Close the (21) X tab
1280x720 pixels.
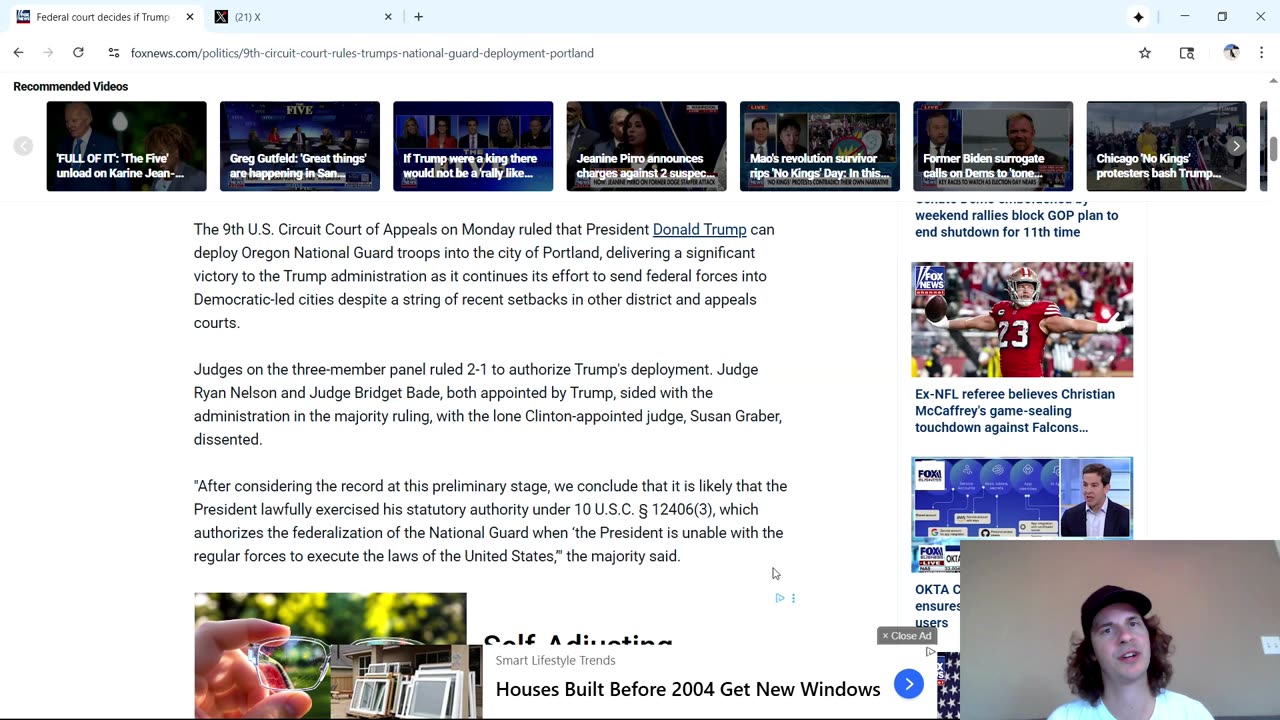point(388,17)
